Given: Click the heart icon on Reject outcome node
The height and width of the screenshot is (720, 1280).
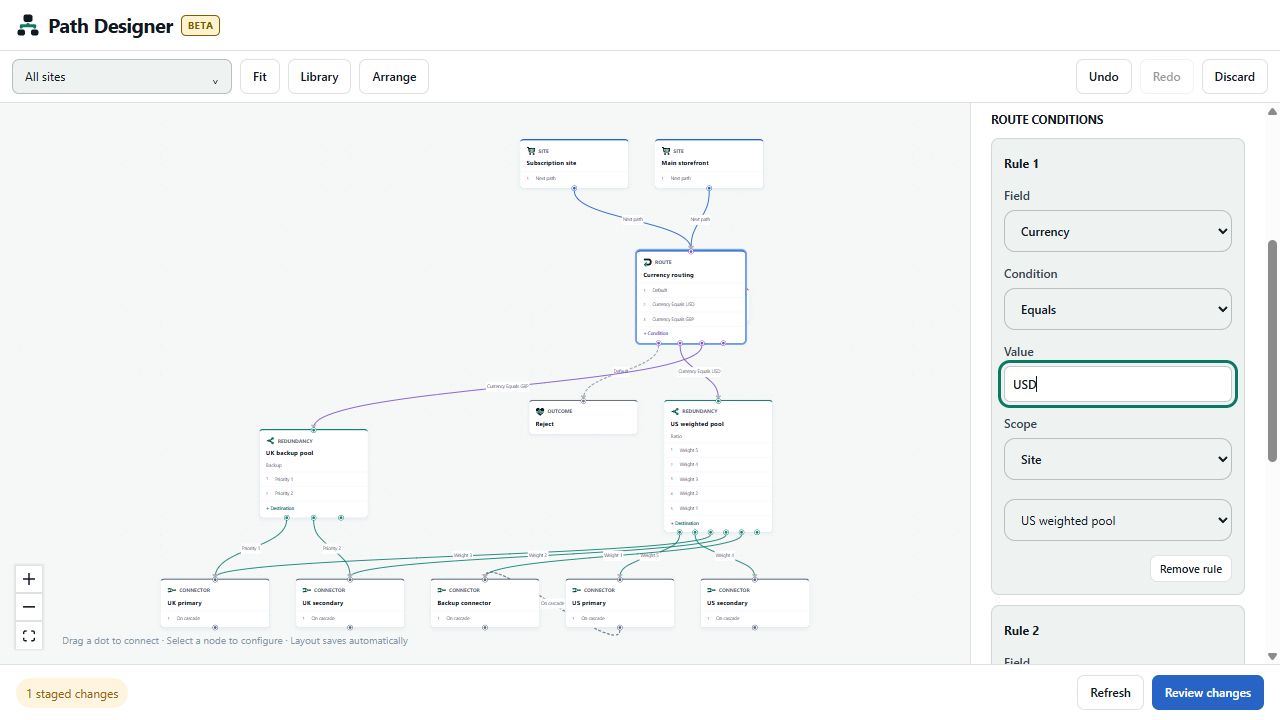Looking at the screenshot, I should click(x=540, y=411).
